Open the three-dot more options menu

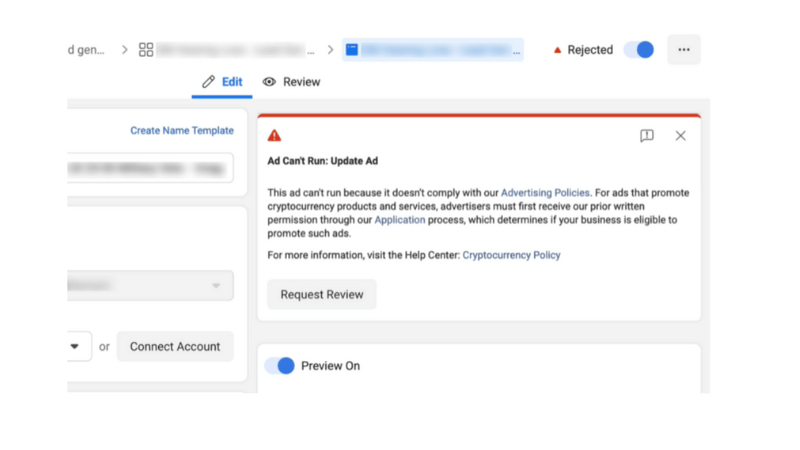(x=684, y=50)
